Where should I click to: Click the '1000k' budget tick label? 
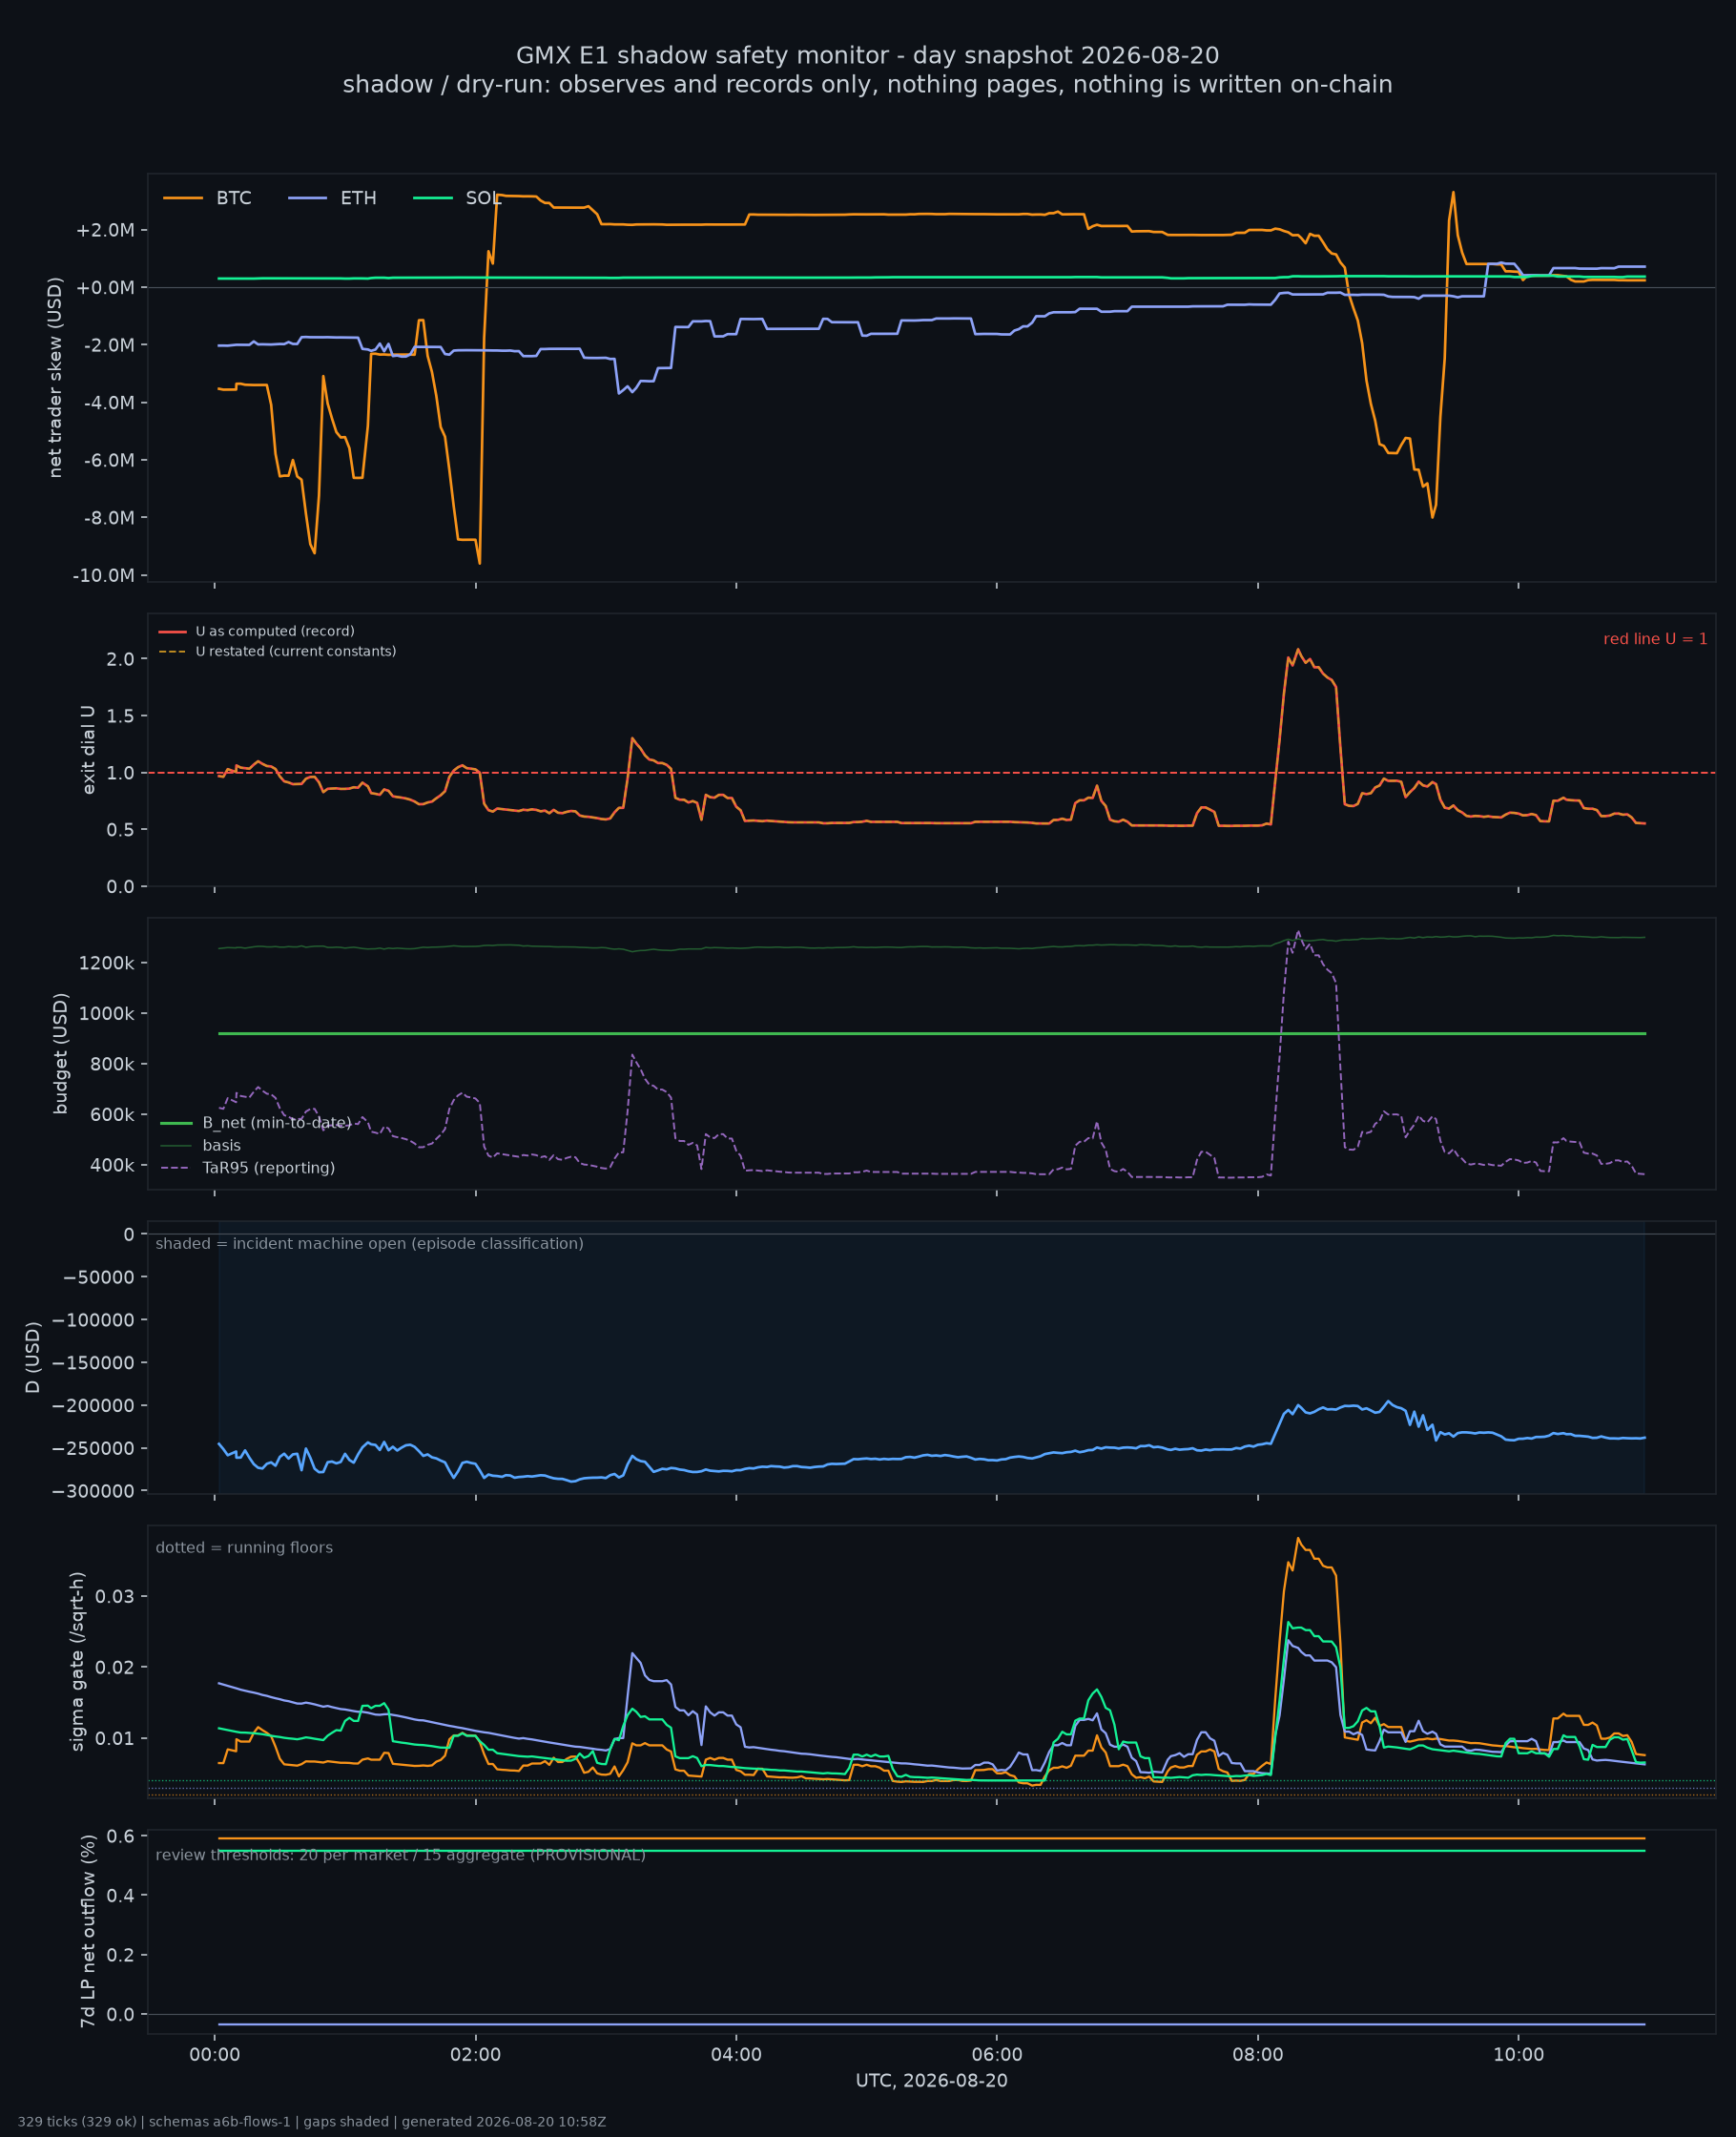(108, 1013)
